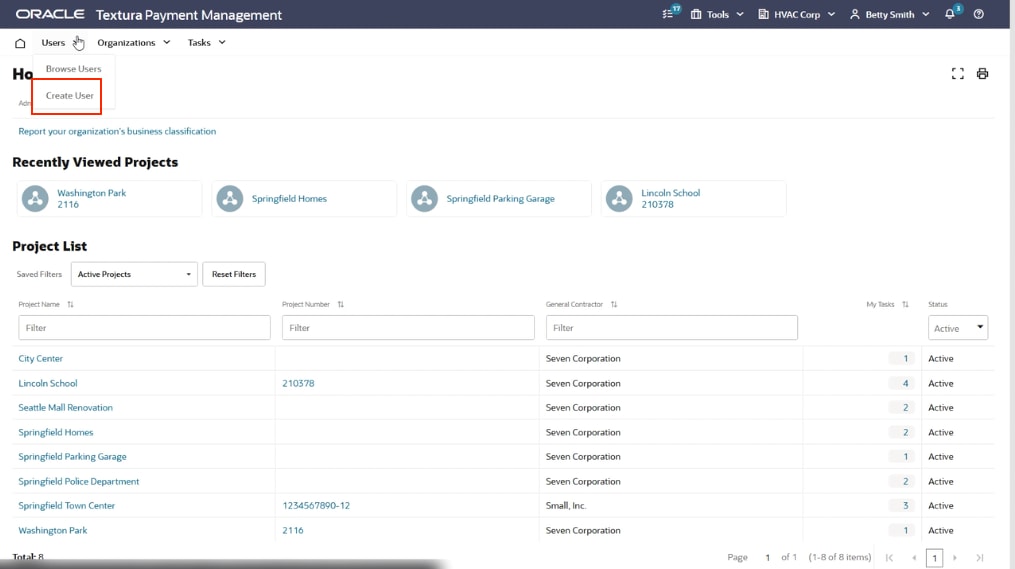1015x569 pixels.
Task: Click Springfield Parking Garage avatar icon
Action: tap(425, 199)
